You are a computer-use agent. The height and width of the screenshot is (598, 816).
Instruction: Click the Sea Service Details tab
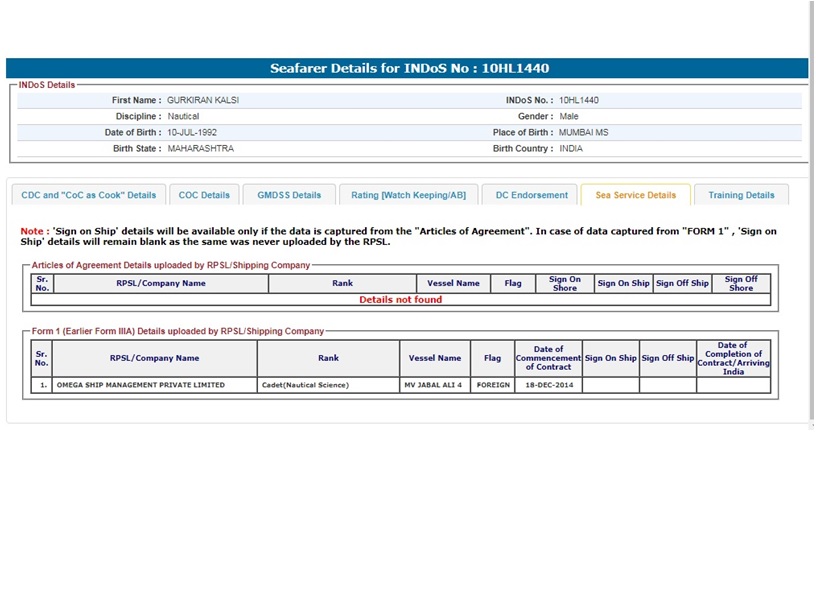[x=636, y=195]
